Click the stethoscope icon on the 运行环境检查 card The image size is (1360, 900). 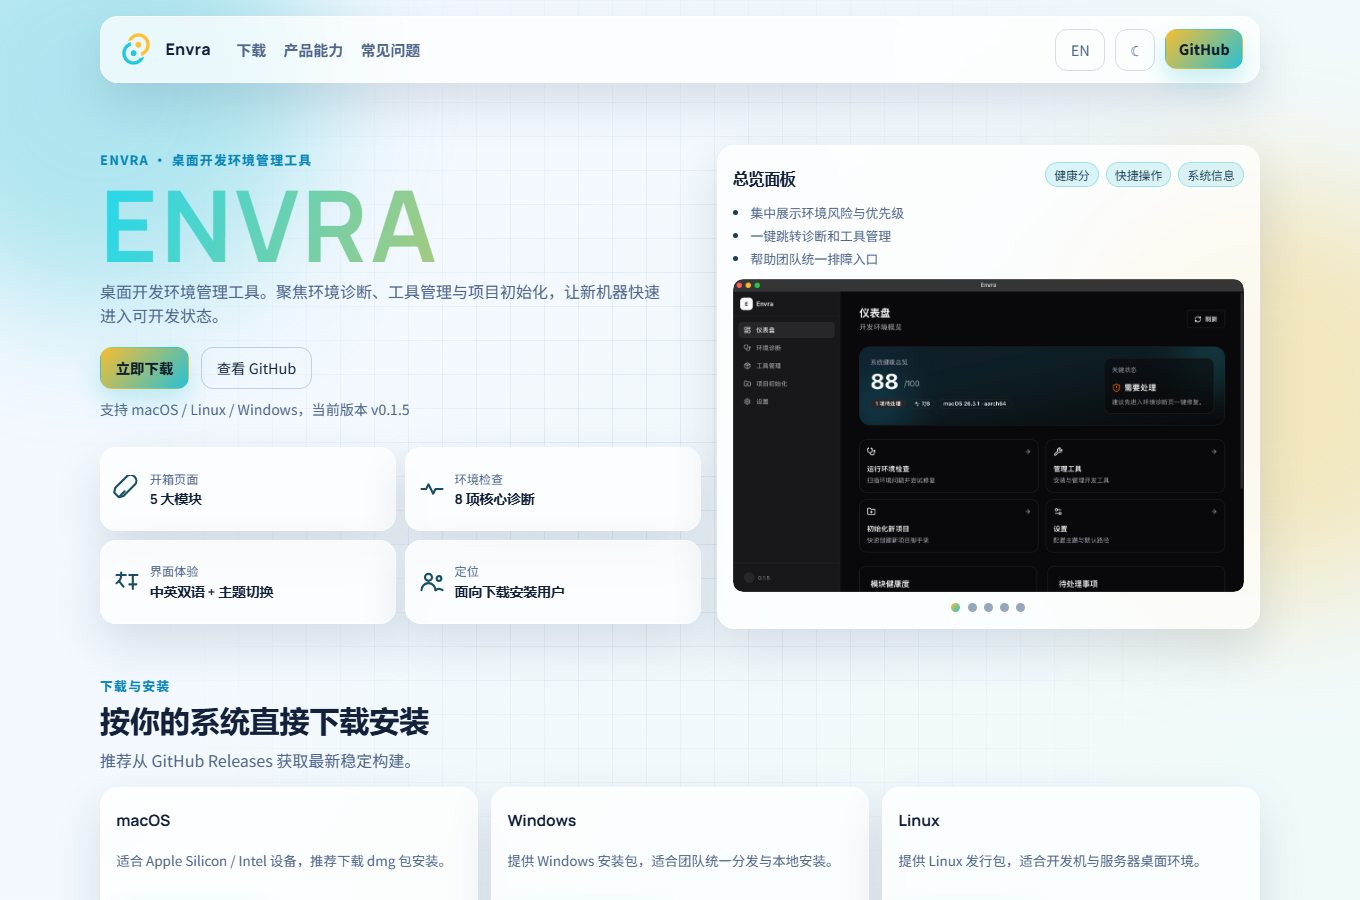[x=871, y=451]
